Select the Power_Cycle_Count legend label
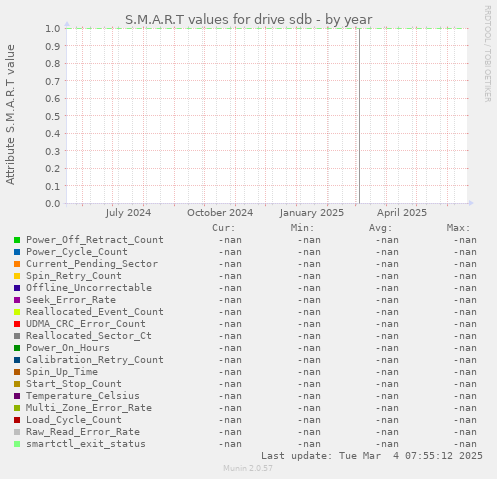This screenshot has width=497, height=479. [x=77, y=252]
